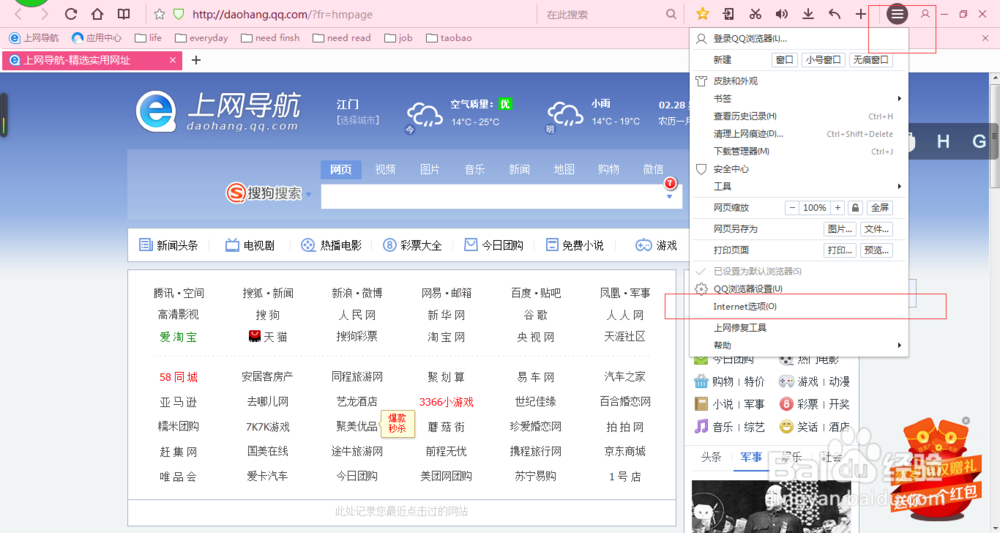Close the red envelope promotion popup
Image resolution: width=1000 pixels, height=533 pixels.
point(966,421)
